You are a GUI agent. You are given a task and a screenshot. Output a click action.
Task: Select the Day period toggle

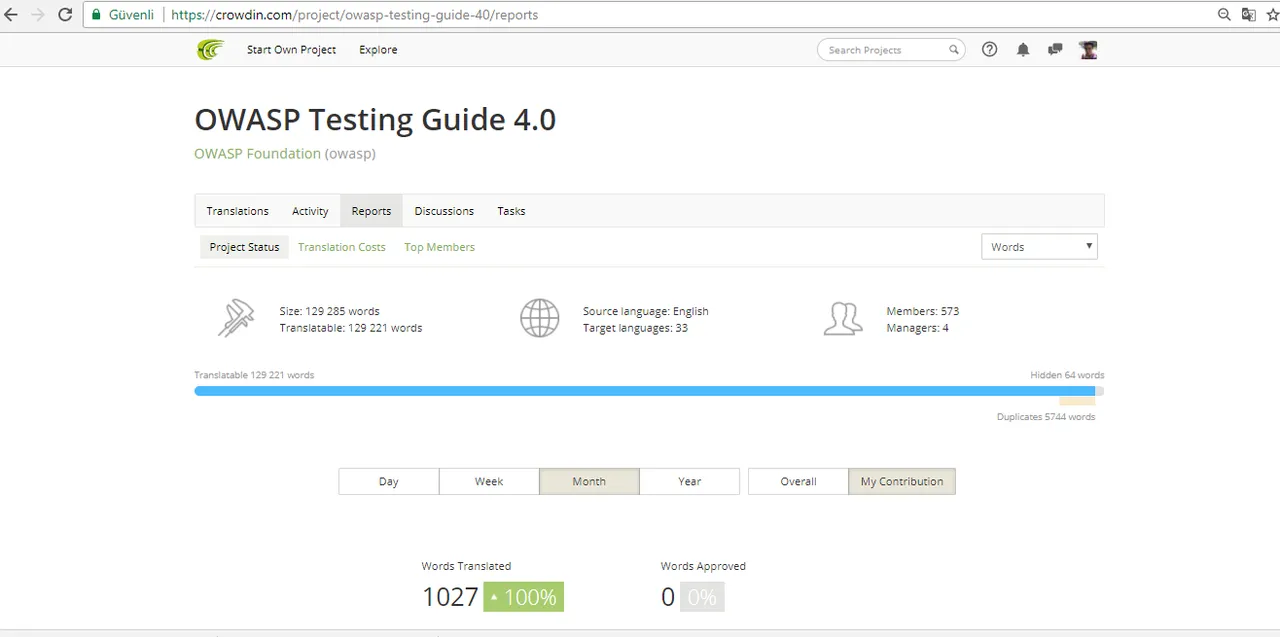tap(389, 481)
